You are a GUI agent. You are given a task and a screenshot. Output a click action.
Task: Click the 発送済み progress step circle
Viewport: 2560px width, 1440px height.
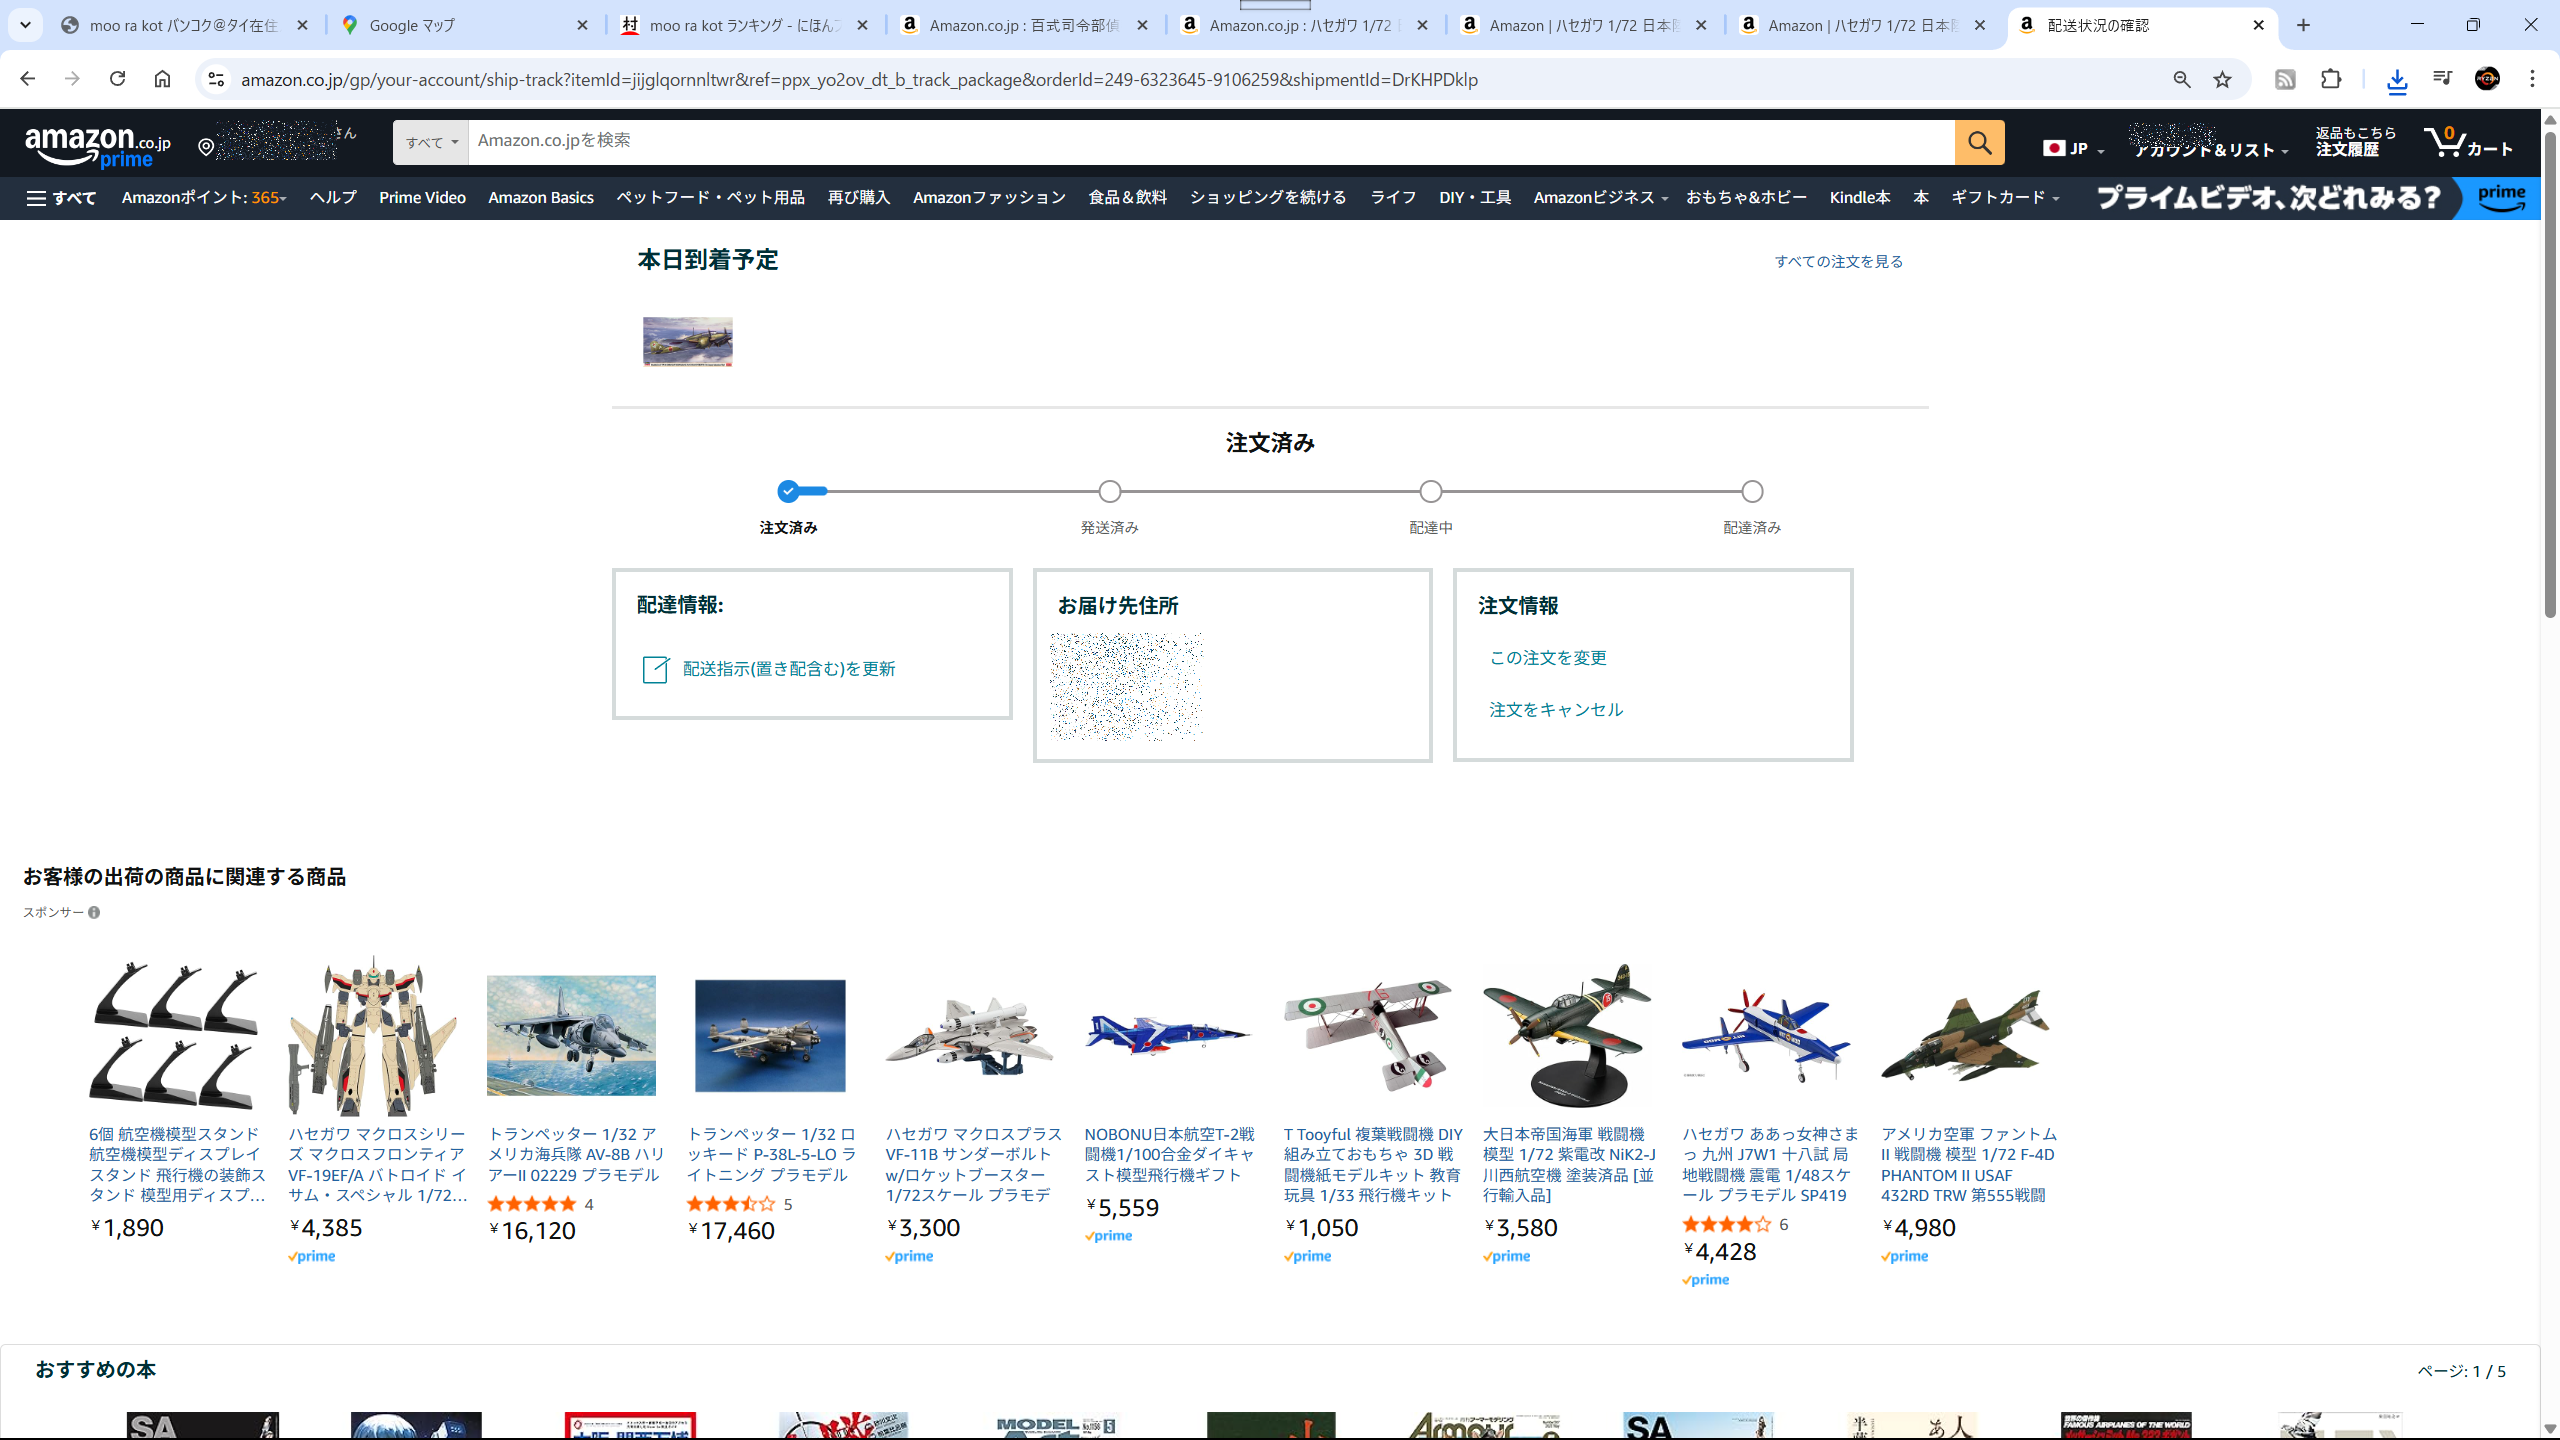(1109, 491)
